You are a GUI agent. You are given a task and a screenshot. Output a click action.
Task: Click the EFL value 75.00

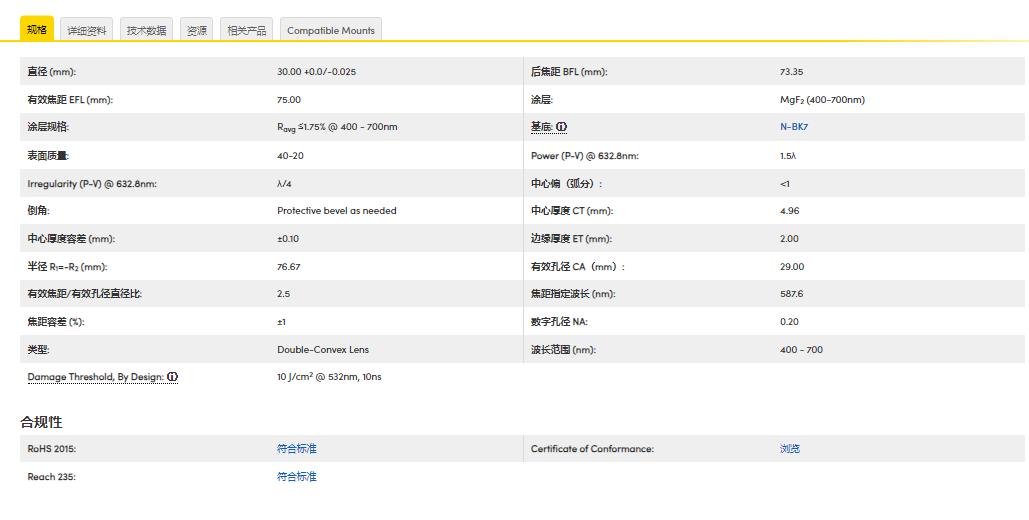pos(289,100)
